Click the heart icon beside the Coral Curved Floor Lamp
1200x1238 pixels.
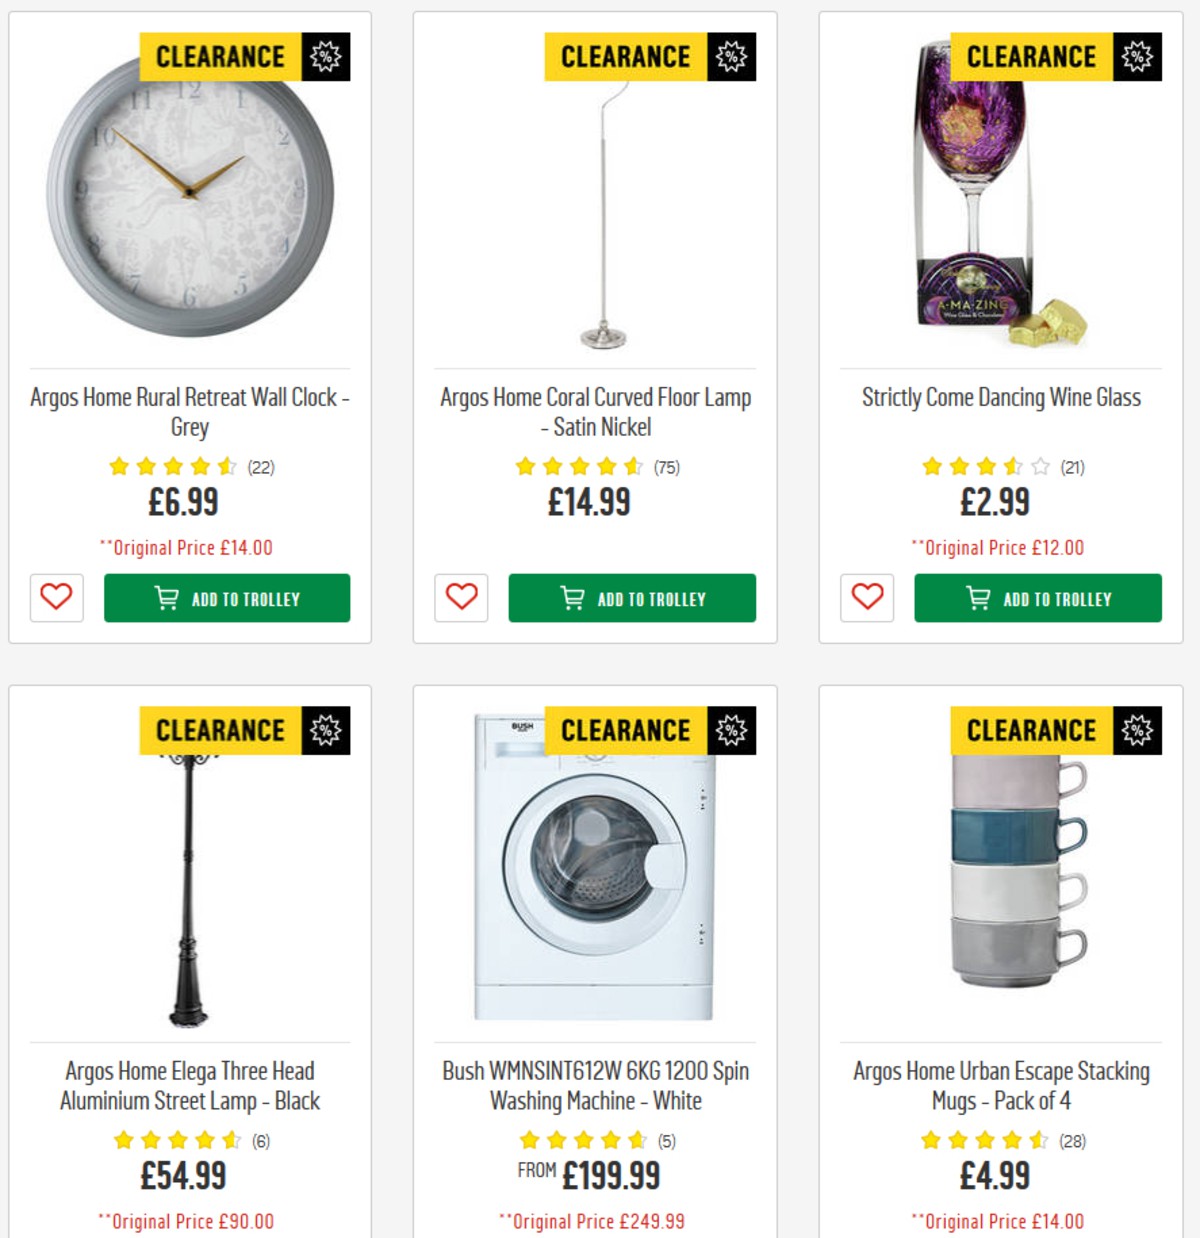coord(461,598)
